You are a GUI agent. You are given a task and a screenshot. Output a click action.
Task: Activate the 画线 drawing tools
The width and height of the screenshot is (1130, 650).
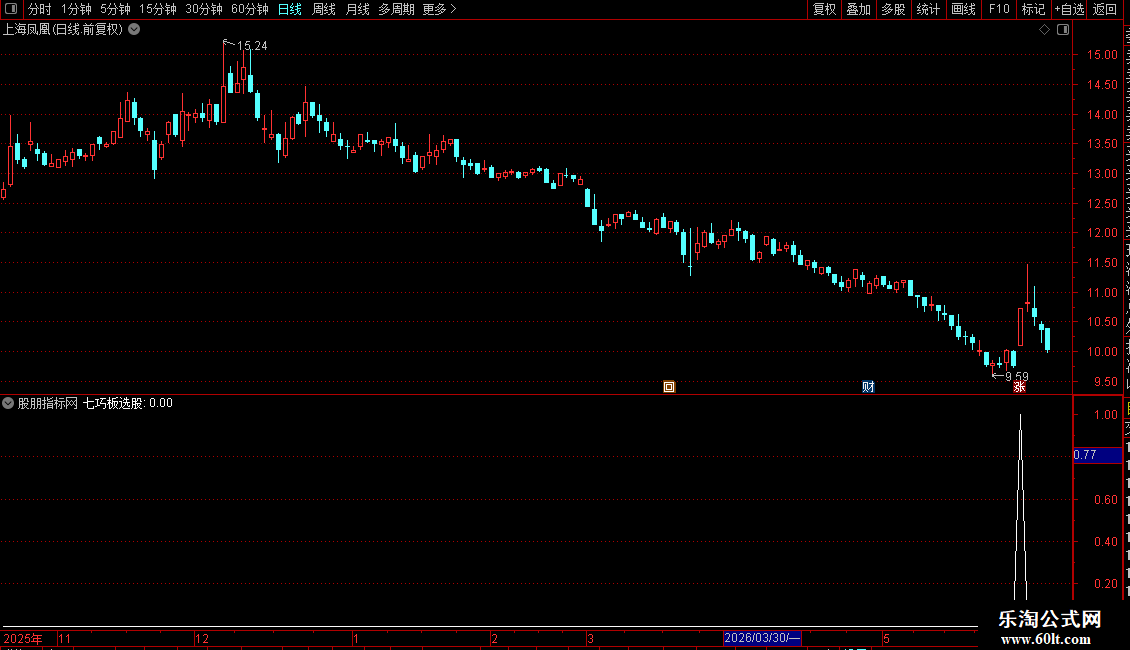964,9
